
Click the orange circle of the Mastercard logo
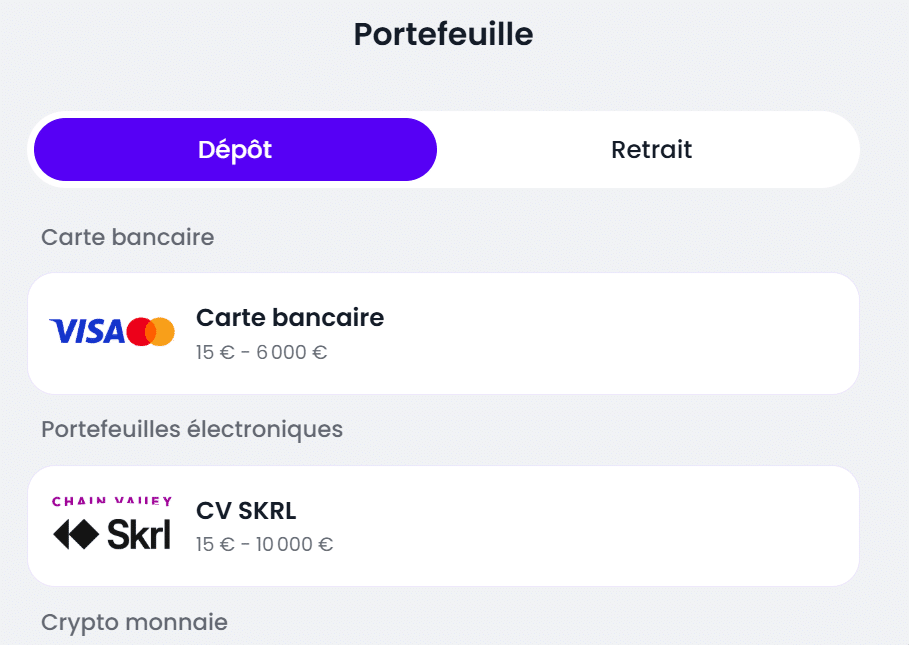point(164,331)
